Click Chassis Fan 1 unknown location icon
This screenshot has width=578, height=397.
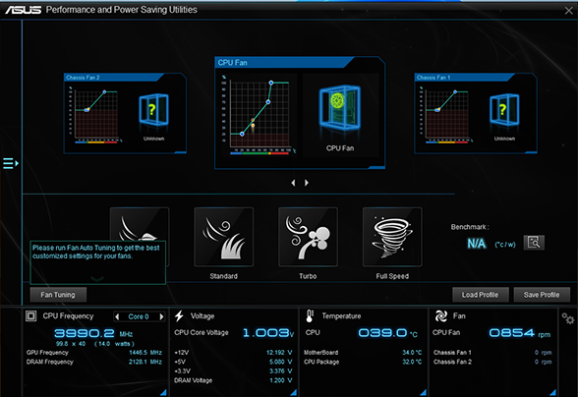click(504, 110)
